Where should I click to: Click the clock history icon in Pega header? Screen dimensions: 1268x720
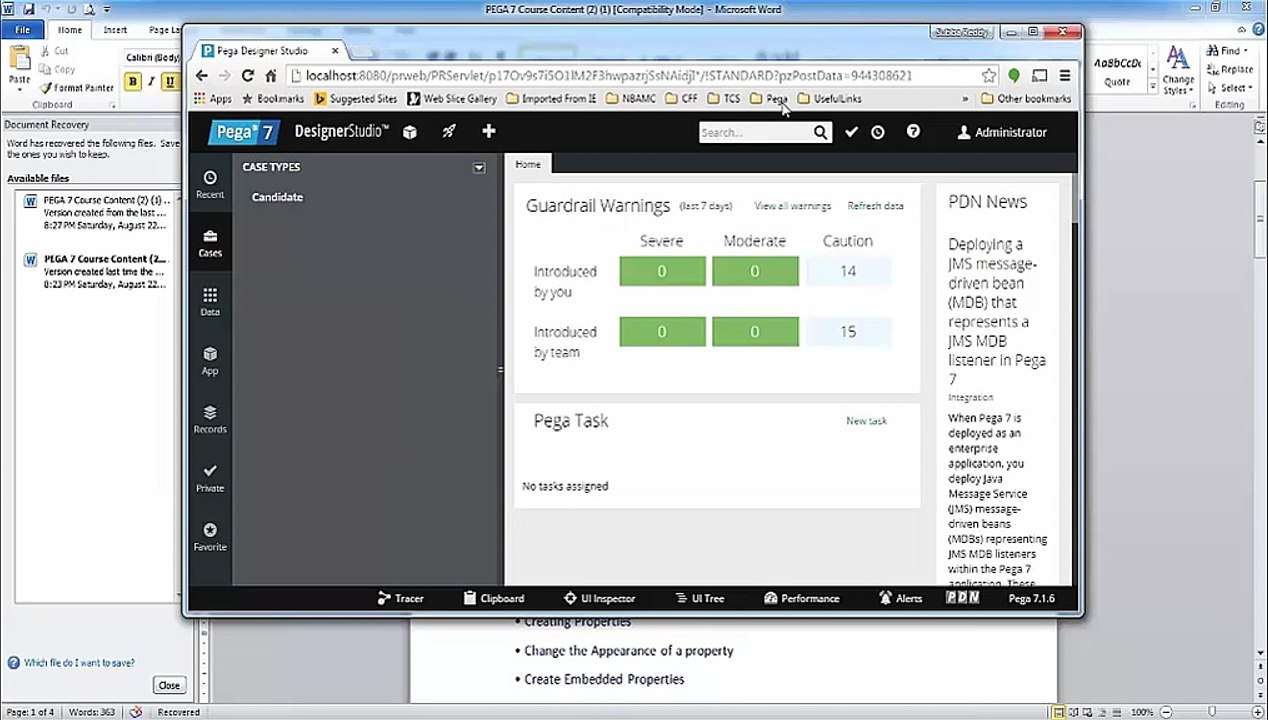coord(877,132)
